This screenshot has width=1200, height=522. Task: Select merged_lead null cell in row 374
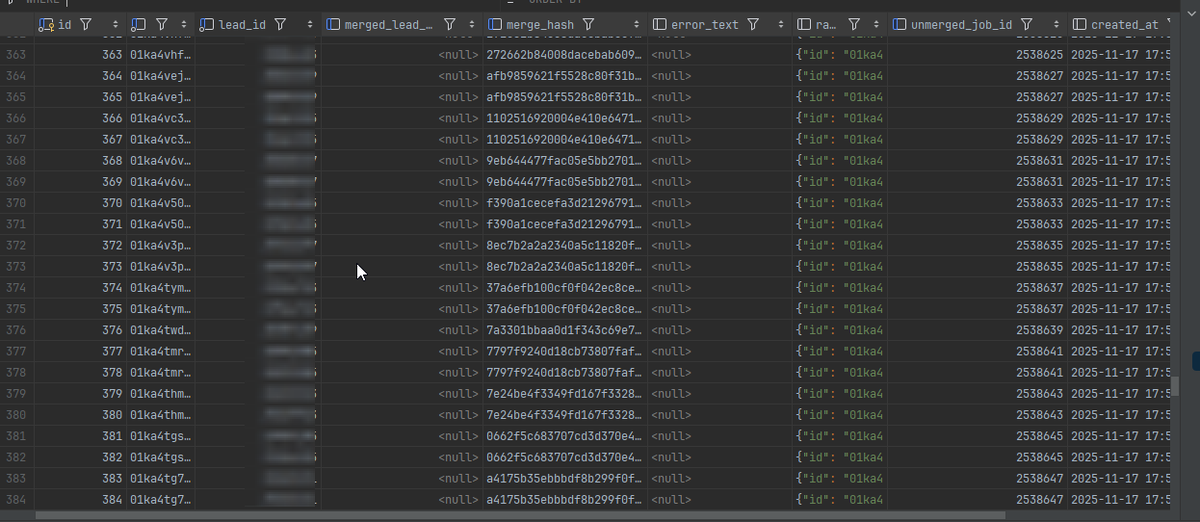(x=402, y=288)
